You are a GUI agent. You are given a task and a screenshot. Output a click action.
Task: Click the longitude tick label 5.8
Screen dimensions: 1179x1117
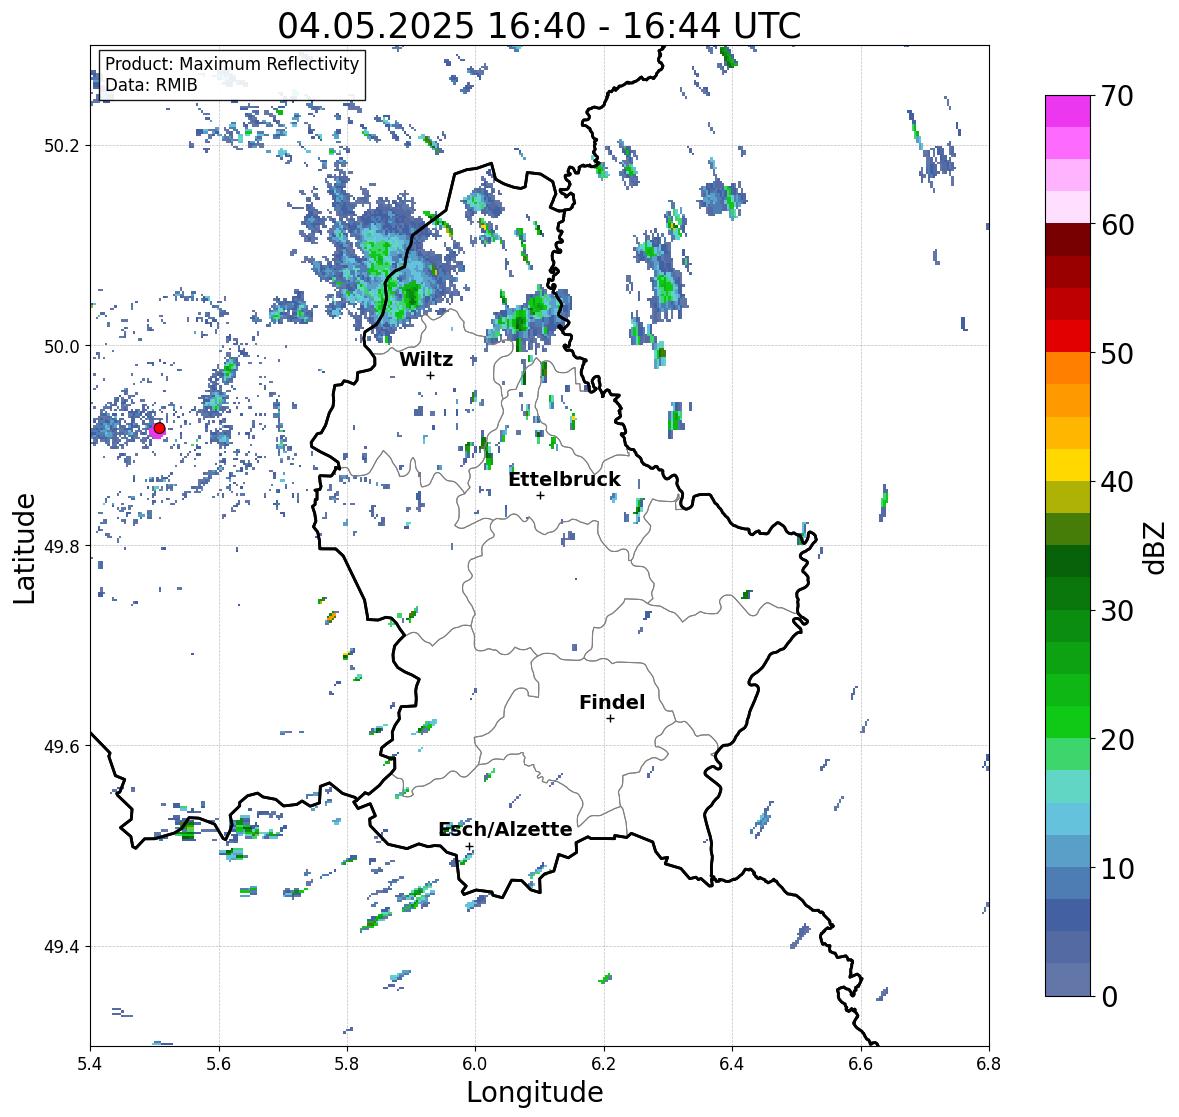pos(347,1064)
